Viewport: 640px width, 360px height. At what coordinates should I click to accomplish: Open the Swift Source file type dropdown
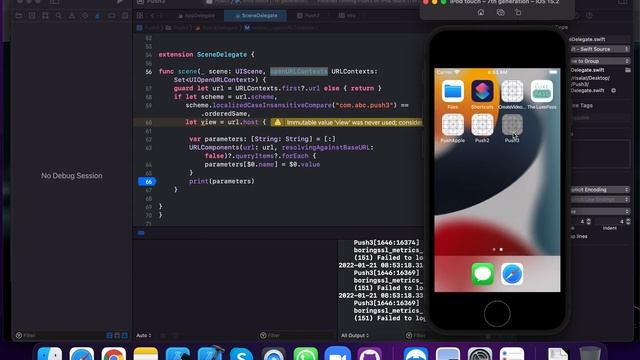pyautogui.click(x=600, y=49)
